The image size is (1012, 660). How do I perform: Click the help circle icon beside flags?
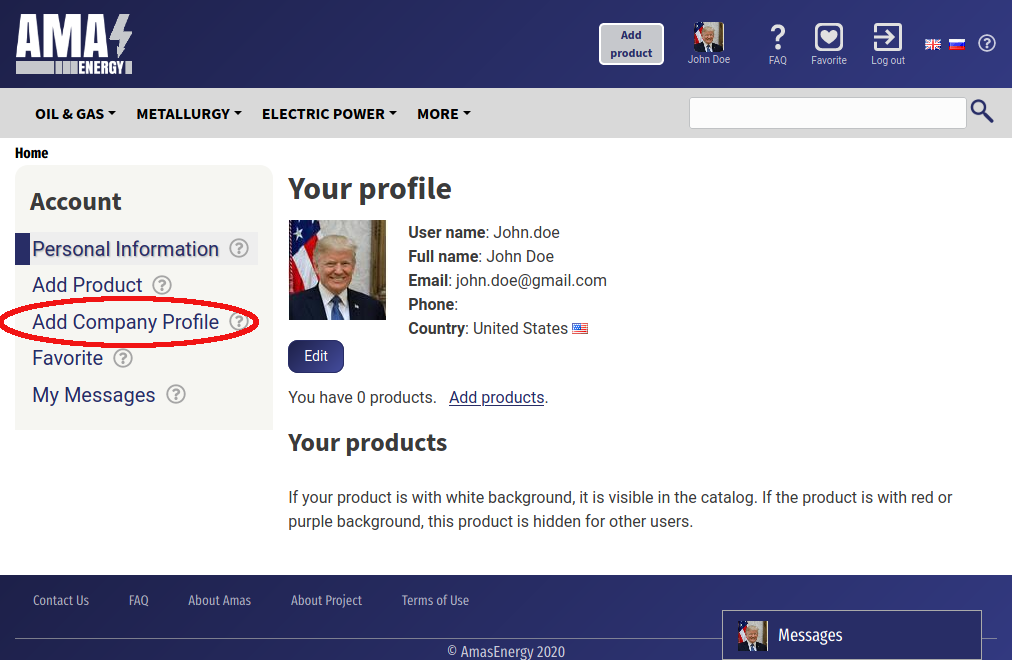(x=987, y=43)
